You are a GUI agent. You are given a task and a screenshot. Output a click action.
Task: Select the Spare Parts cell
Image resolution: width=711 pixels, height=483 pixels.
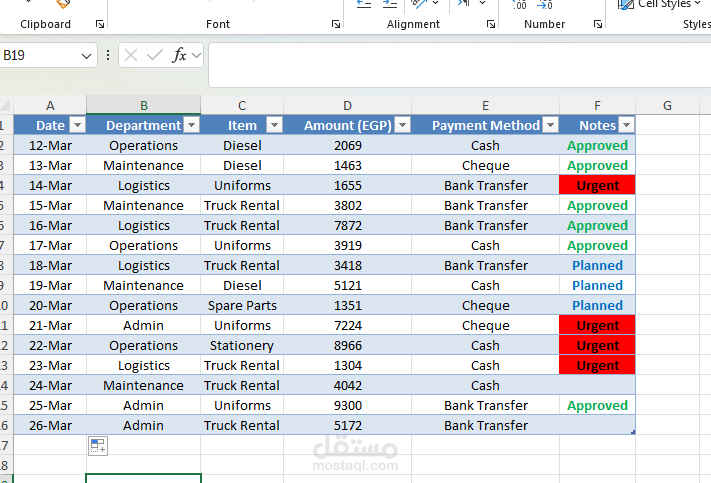point(242,305)
